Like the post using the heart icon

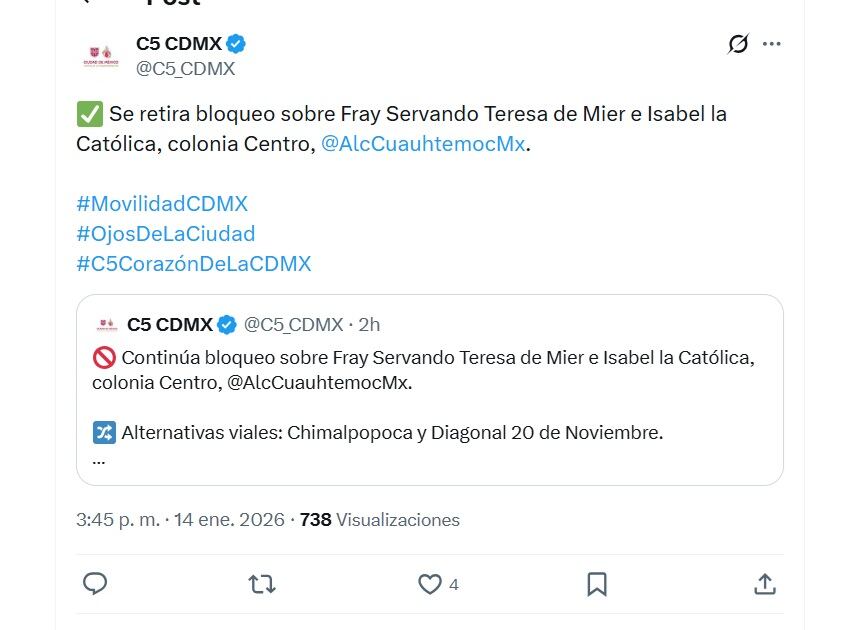click(430, 584)
